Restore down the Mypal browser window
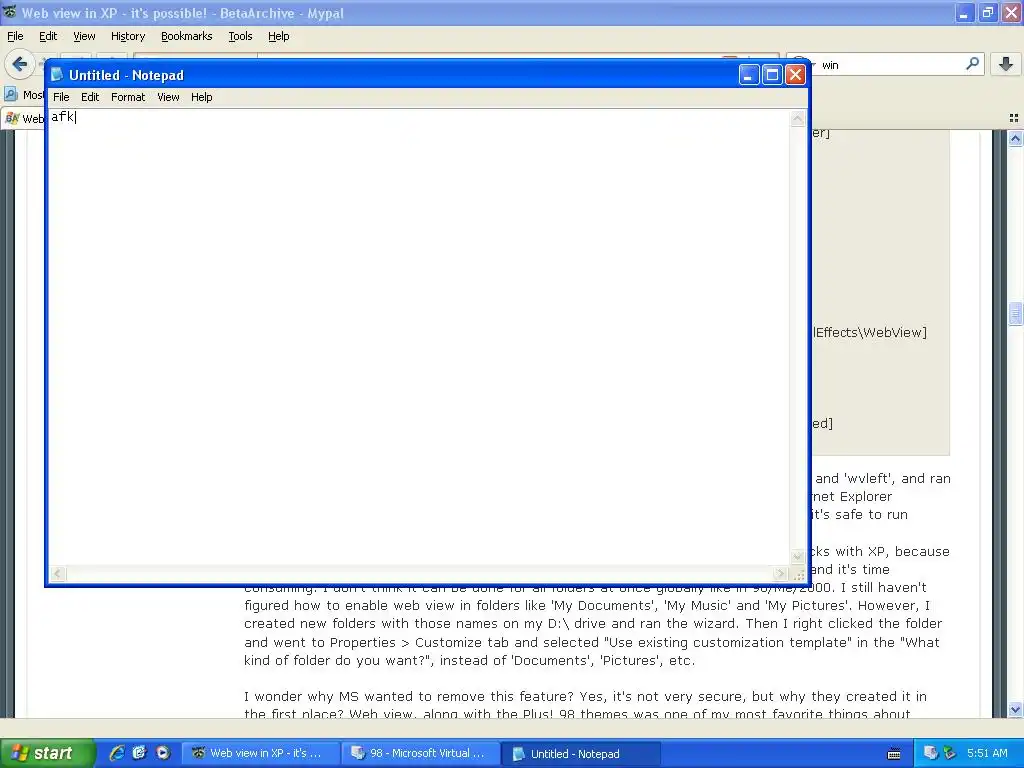Screen dimensions: 1024x768 point(987,13)
